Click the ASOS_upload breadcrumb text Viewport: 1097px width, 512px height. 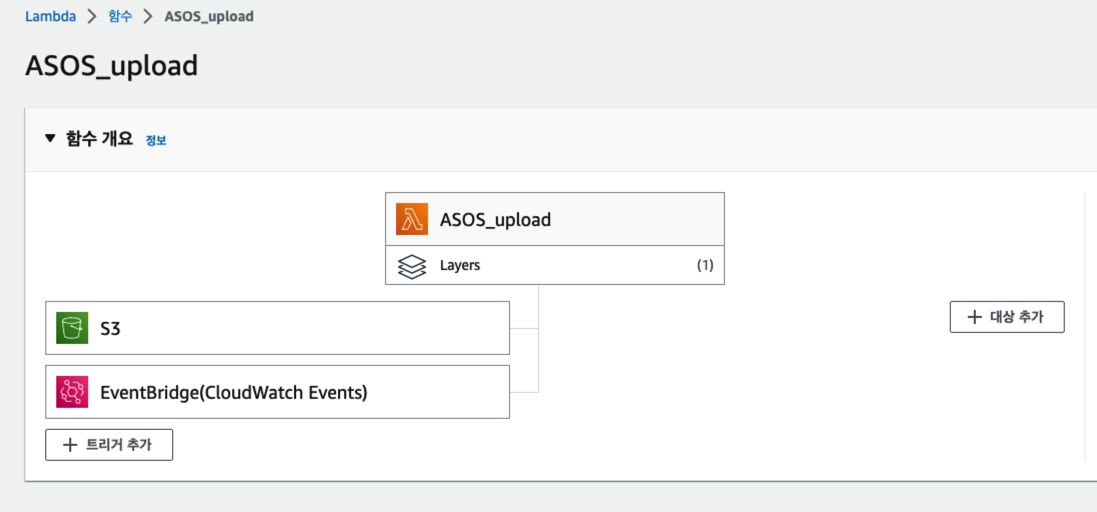208,17
